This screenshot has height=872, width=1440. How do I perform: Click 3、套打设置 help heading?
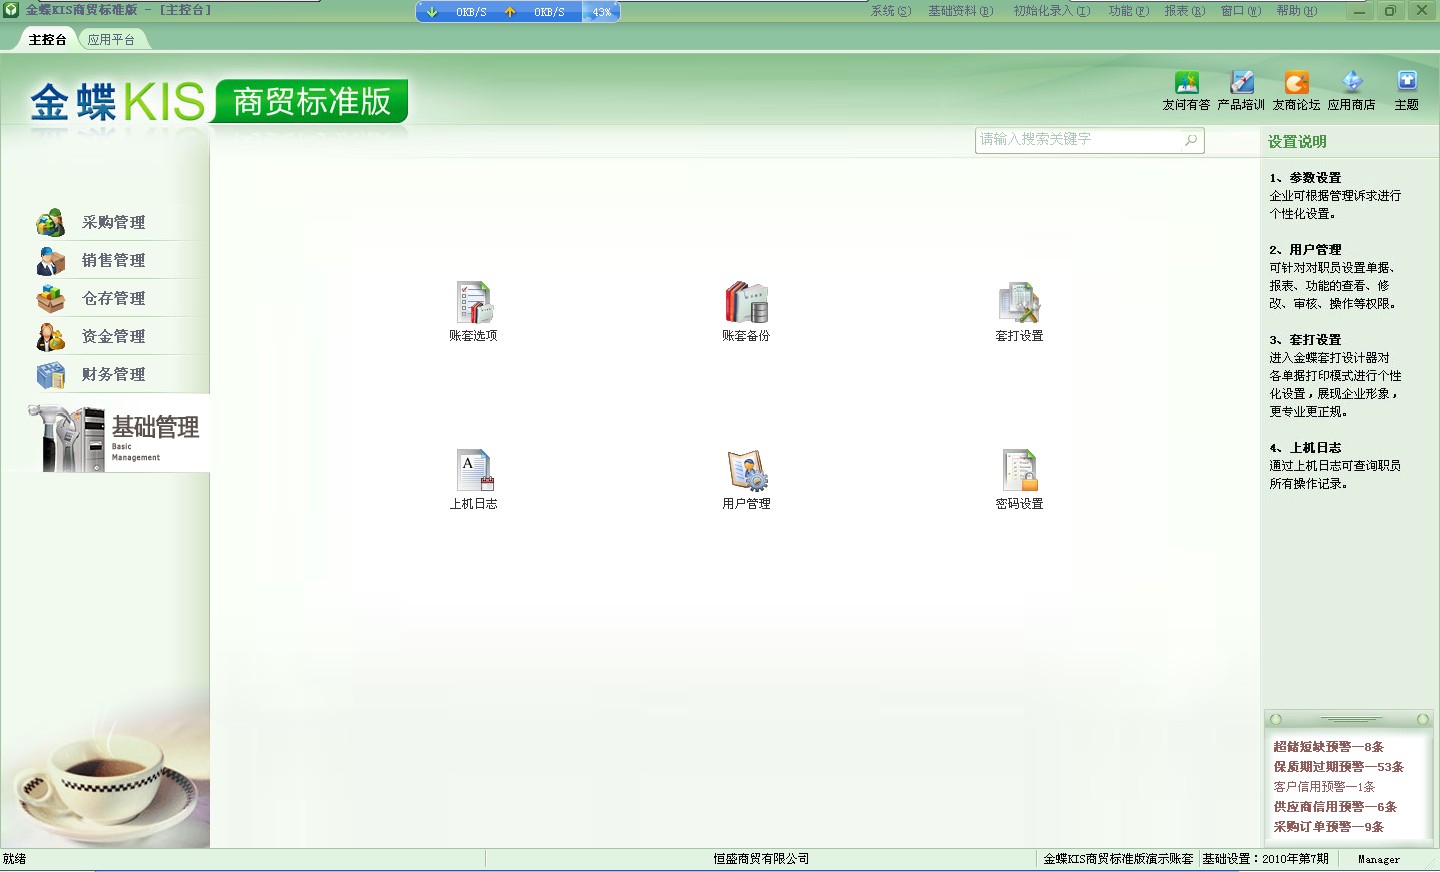pos(1305,340)
